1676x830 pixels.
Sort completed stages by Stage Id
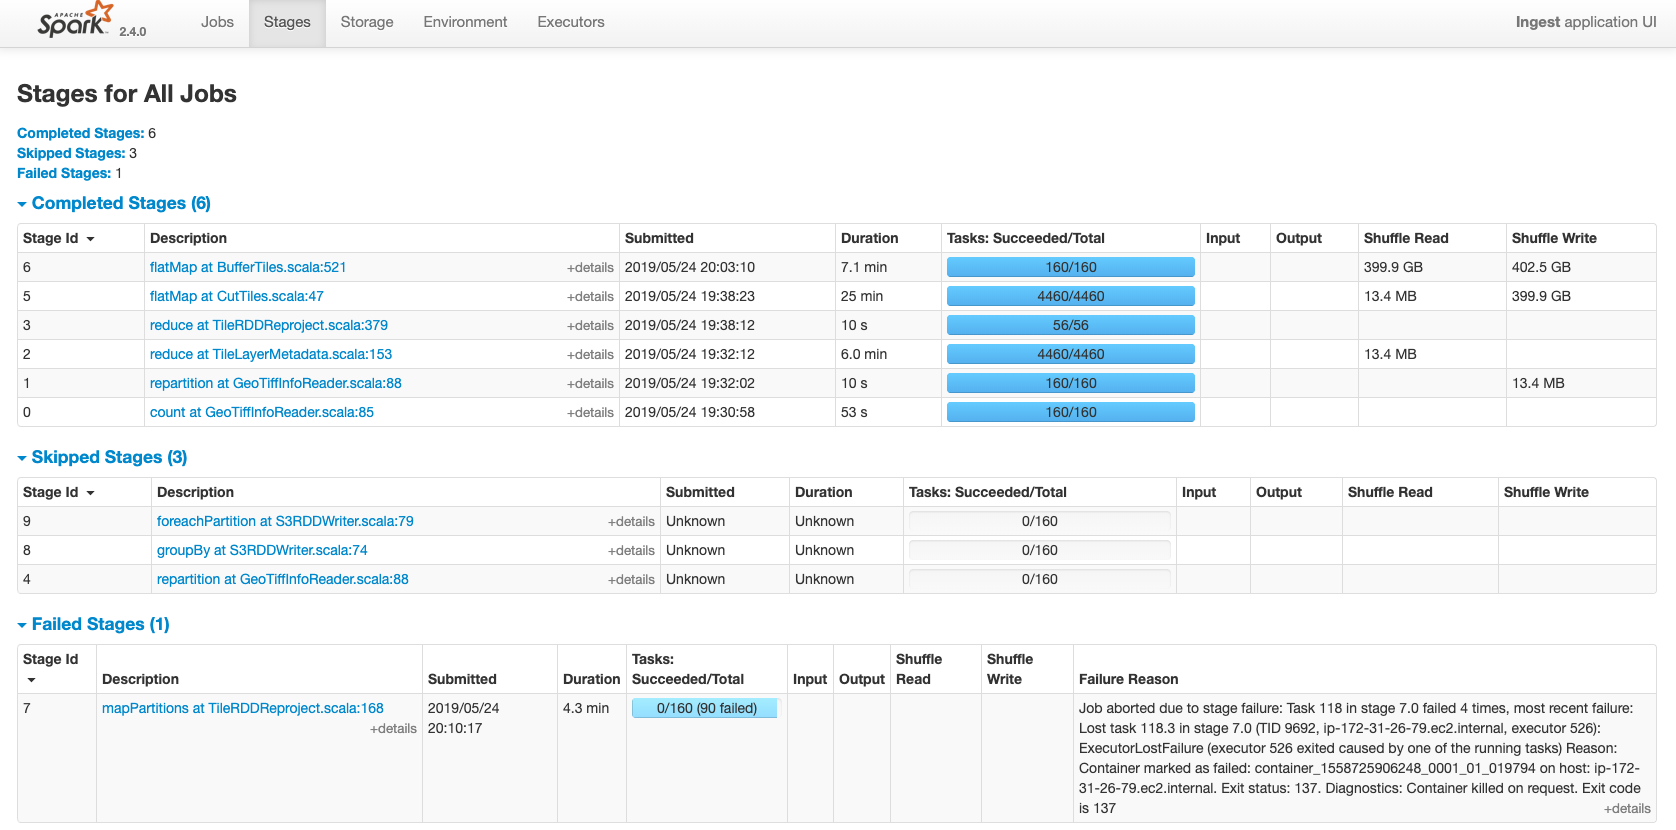click(59, 238)
